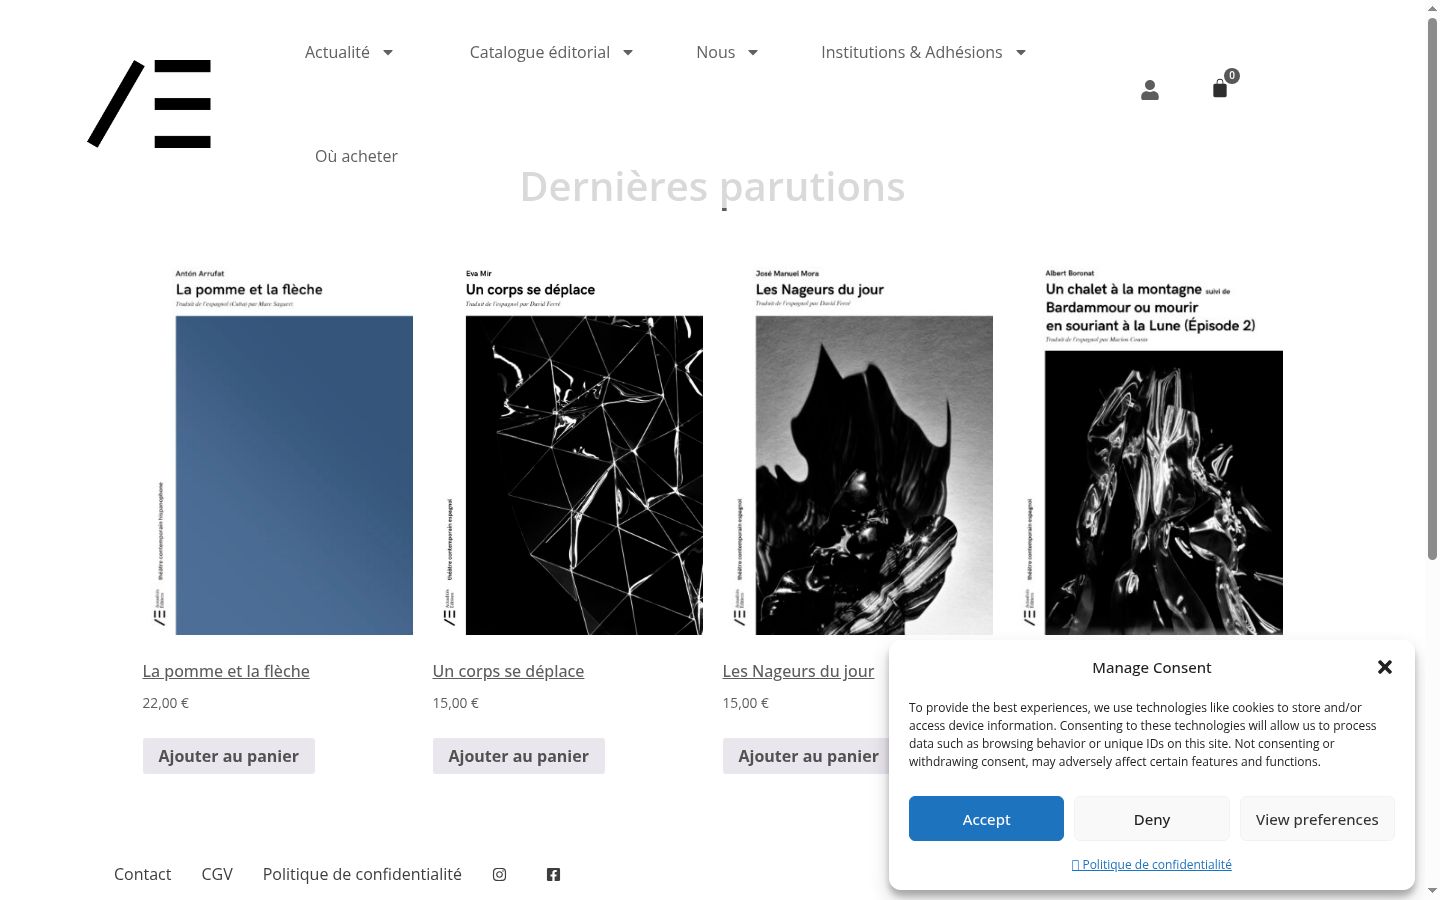
Task: Expand the Actualité menu arrow
Action: (x=388, y=52)
